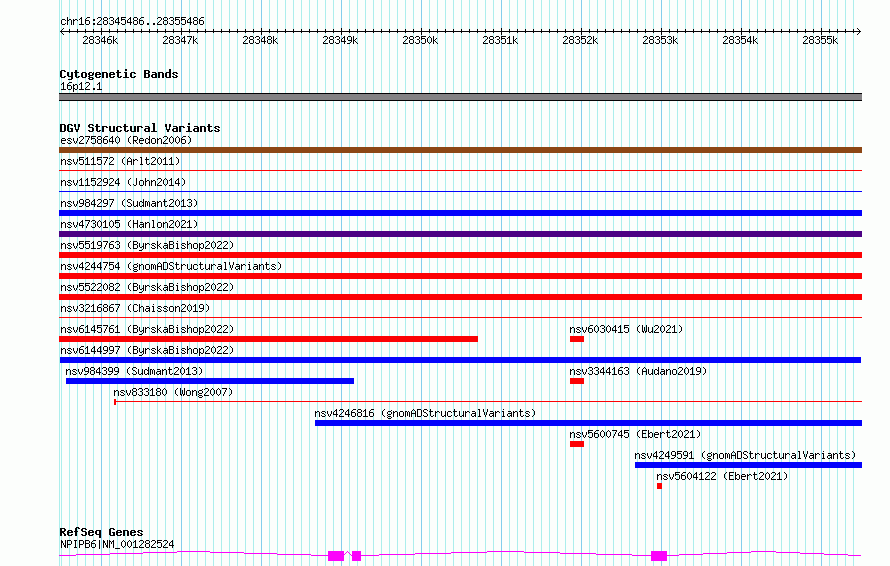890x566 pixels.
Task: Select the nsv511572 (Arlt2011) label
Action: (x=120, y=161)
